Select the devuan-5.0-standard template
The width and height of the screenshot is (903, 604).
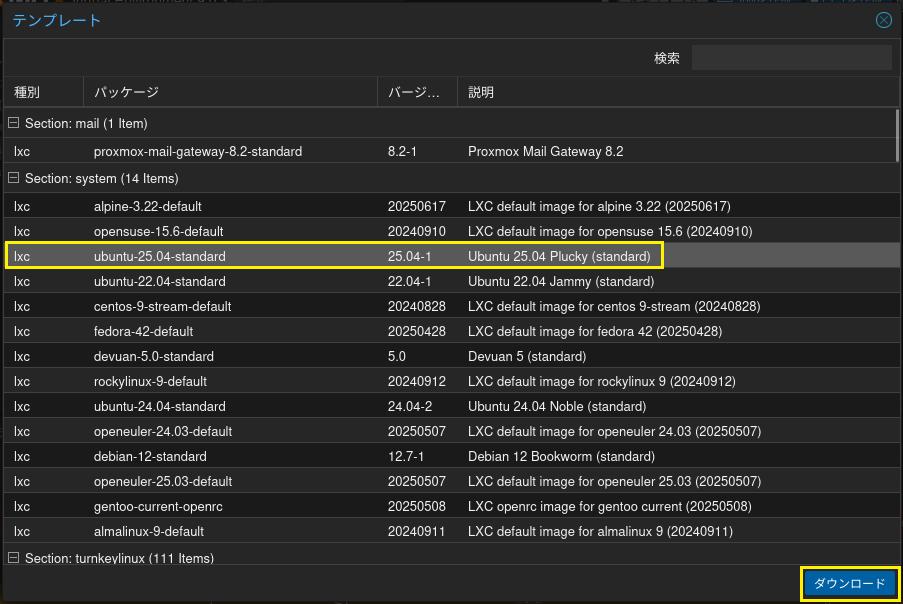coord(450,356)
